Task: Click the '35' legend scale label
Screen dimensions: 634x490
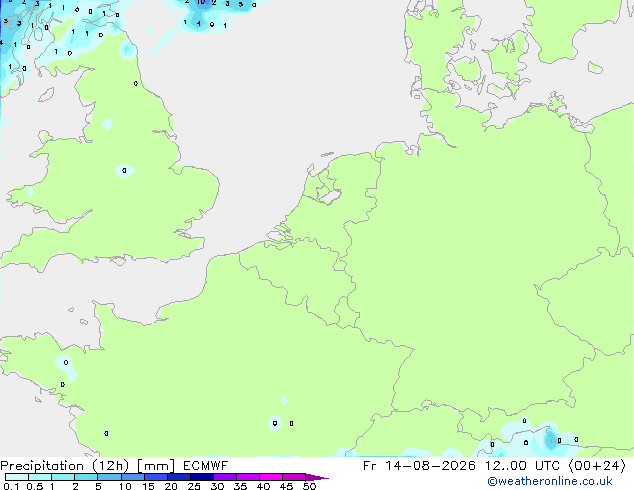Action: (x=241, y=486)
